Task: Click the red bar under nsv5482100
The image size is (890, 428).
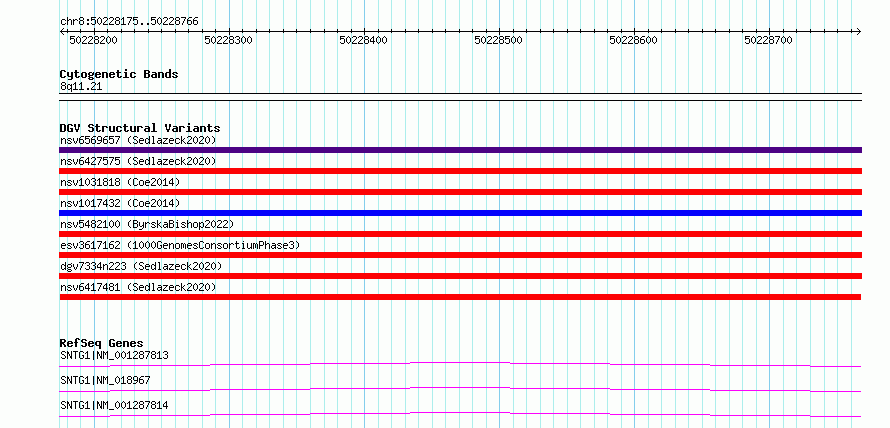Action: 460,234
